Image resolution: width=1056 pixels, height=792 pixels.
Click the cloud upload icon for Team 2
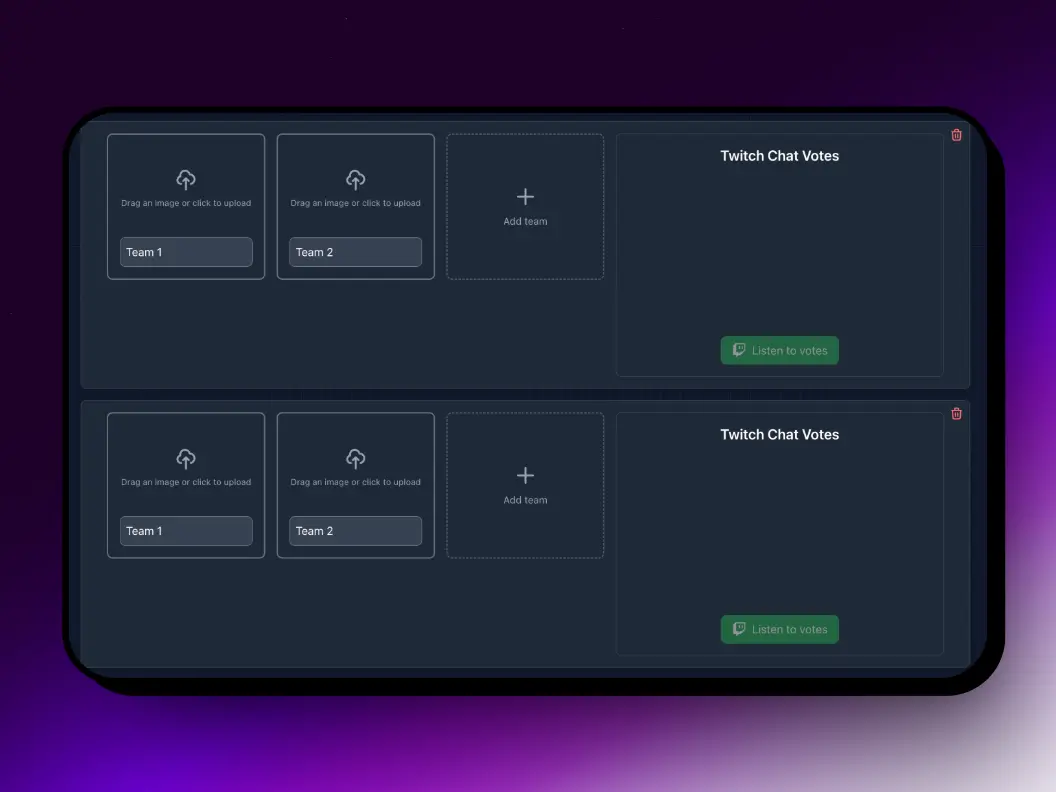click(x=355, y=180)
